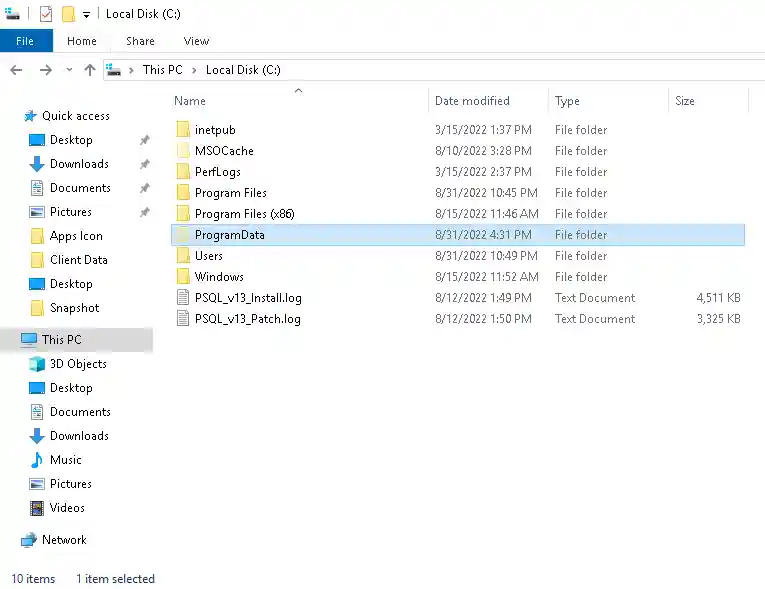Click the Properties quick access toolbar icon

tap(45, 14)
